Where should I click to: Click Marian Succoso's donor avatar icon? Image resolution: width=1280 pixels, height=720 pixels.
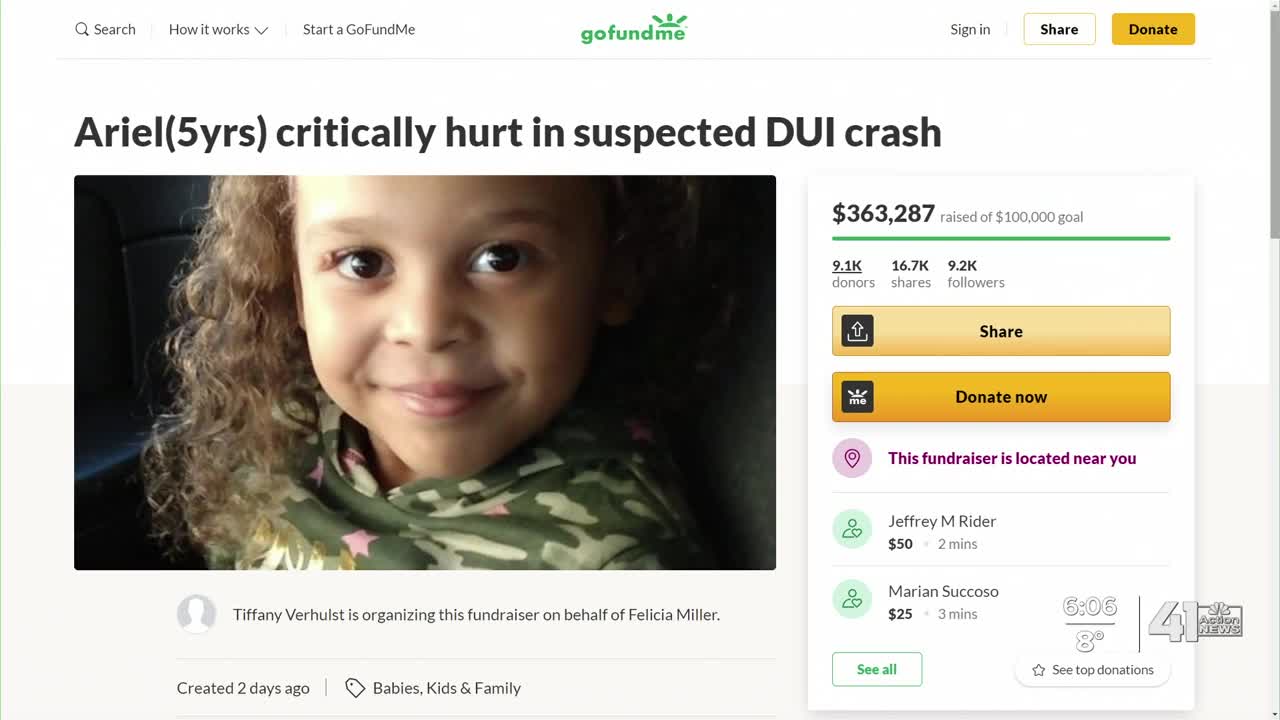point(852,600)
